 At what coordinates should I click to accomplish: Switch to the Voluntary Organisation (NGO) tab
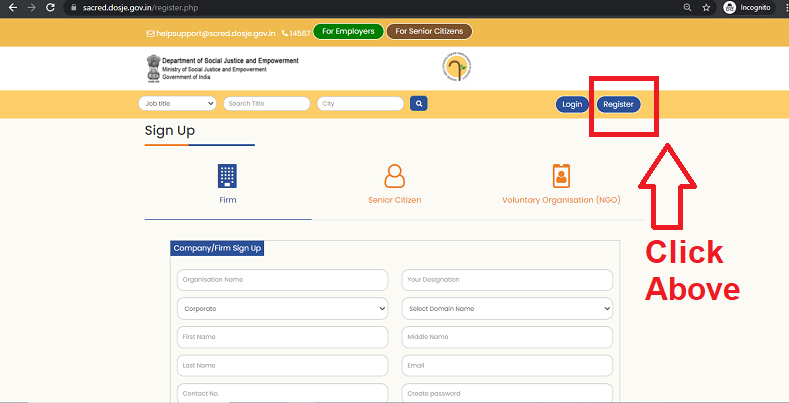(561, 200)
